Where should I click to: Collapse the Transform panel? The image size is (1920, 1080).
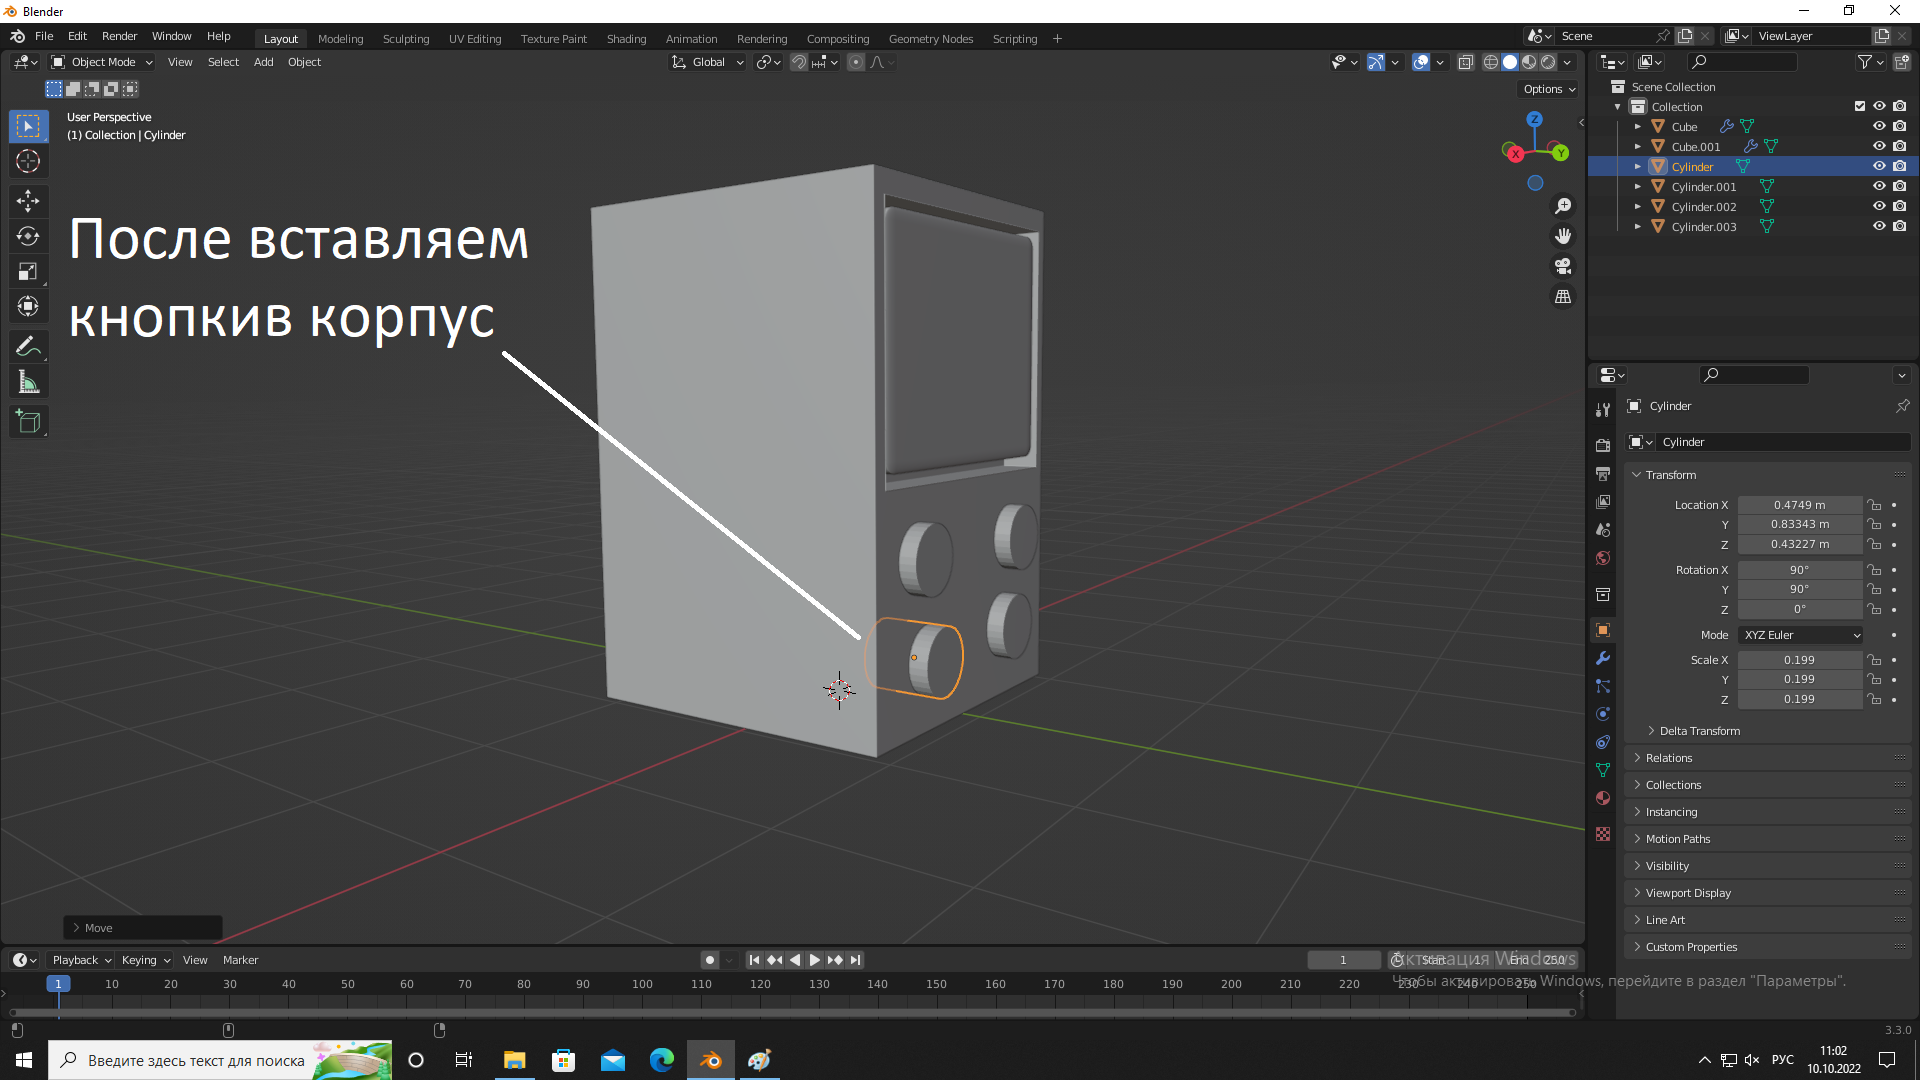point(1768,475)
